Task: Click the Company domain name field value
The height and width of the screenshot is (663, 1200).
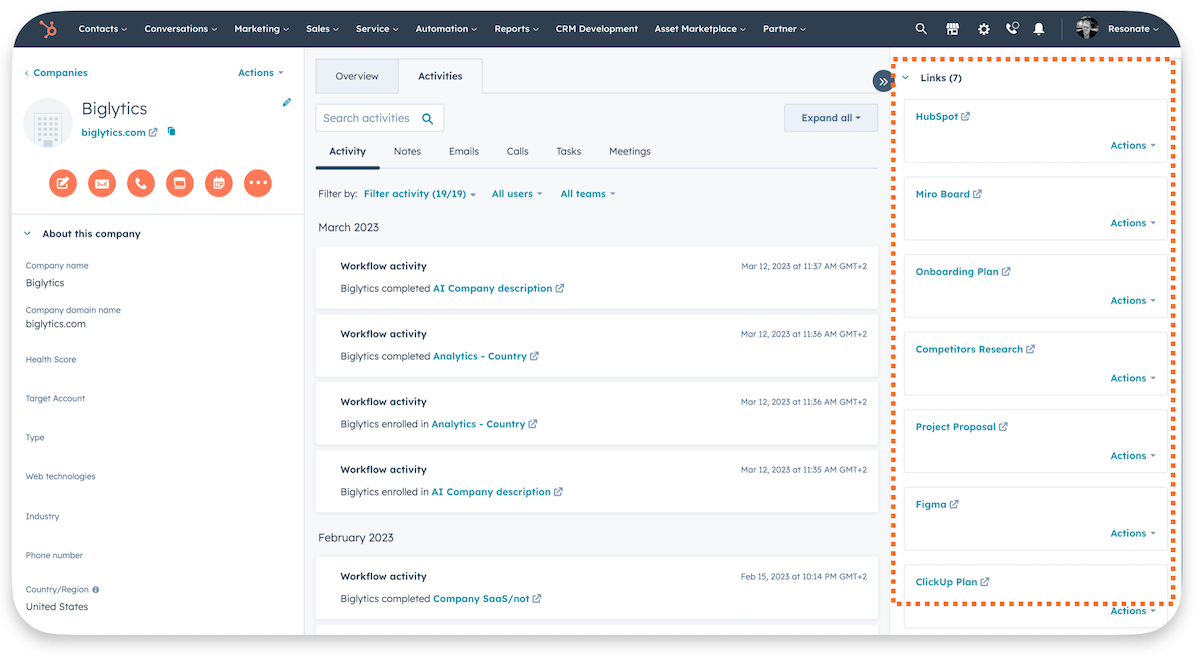Action: point(56,324)
